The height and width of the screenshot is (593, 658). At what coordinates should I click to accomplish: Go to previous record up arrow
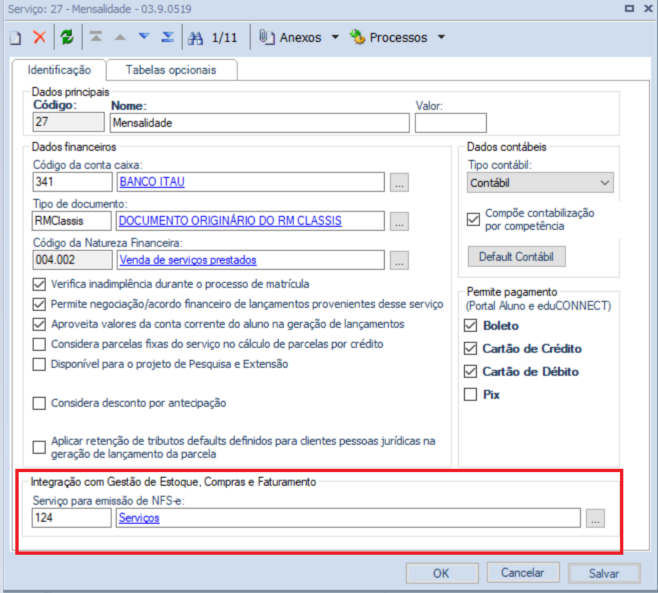click(120, 37)
